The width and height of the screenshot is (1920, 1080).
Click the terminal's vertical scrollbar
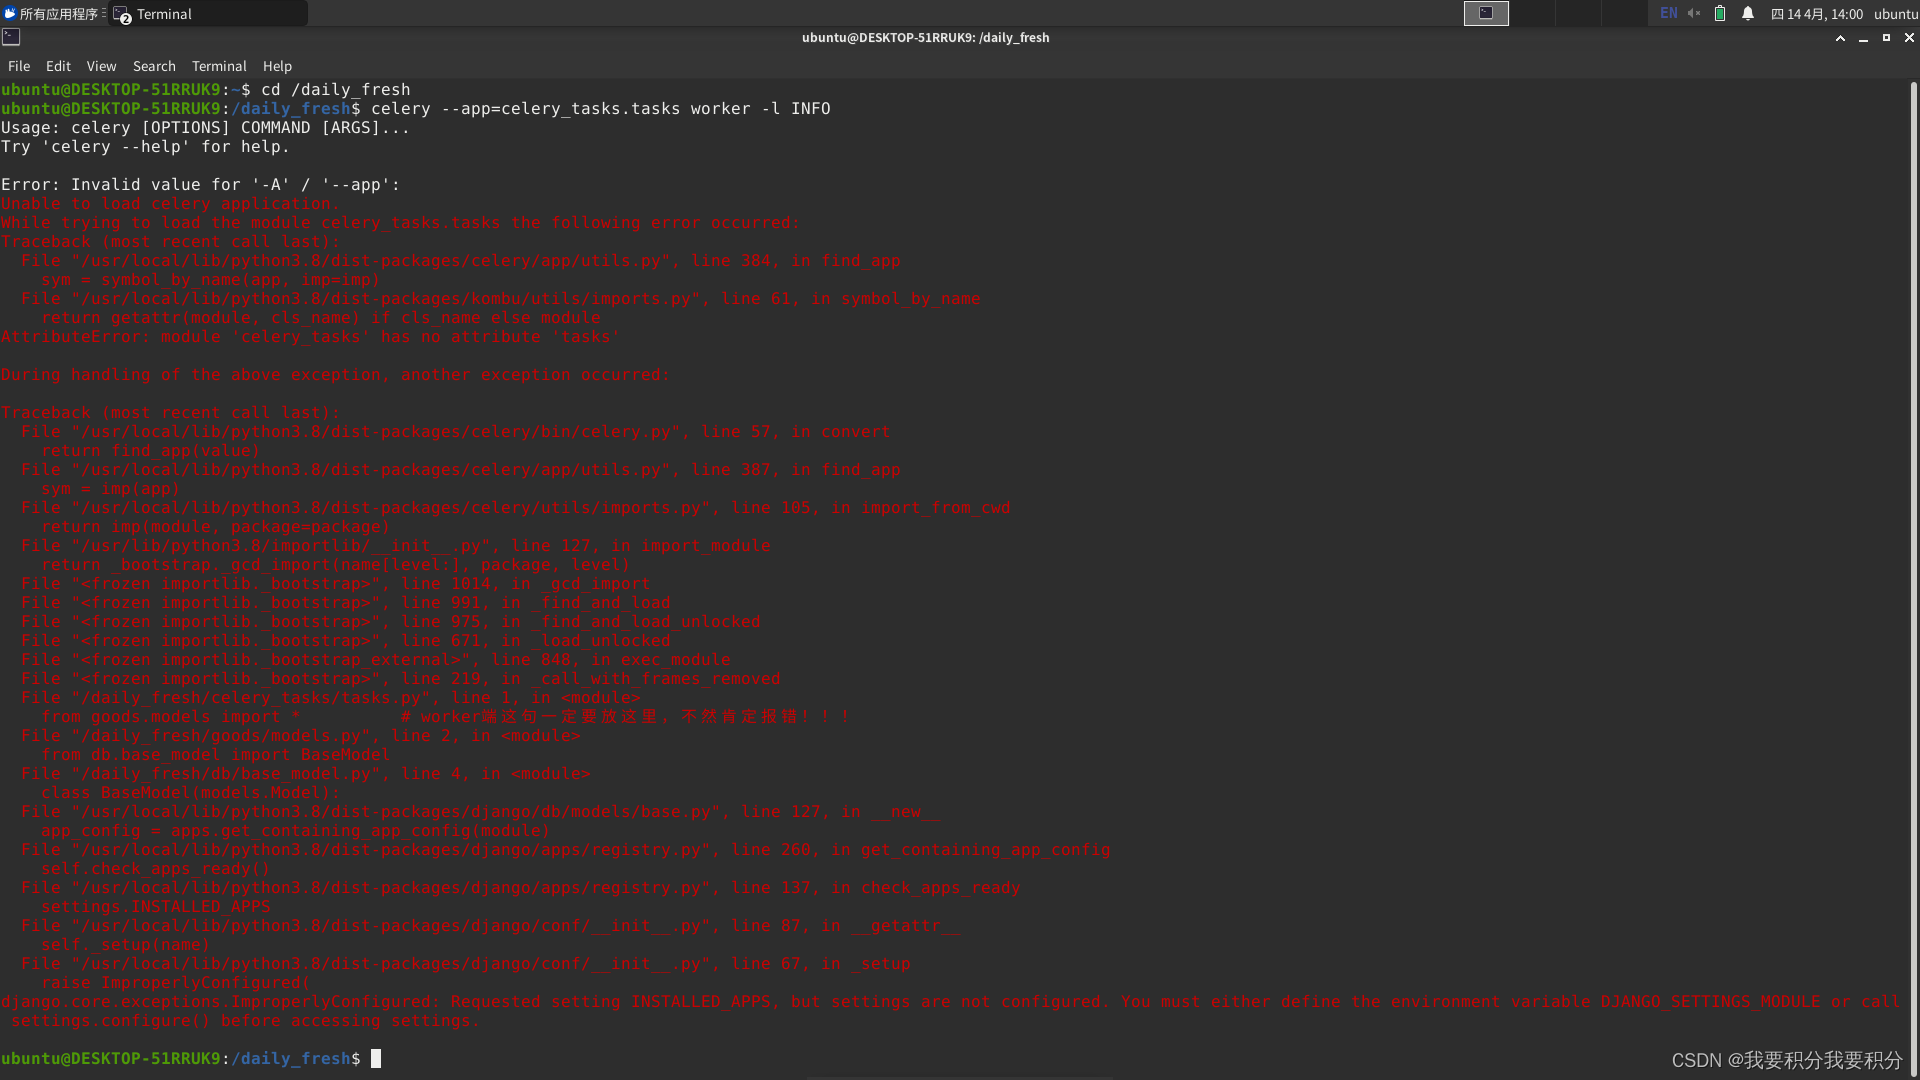pyautogui.click(x=1913, y=560)
